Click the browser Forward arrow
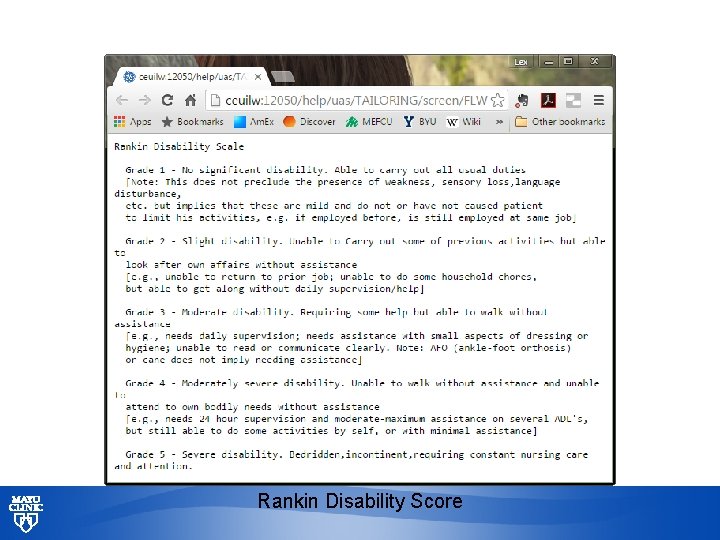The image size is (720, 540). pyautogui.click(x=144, y=100)
